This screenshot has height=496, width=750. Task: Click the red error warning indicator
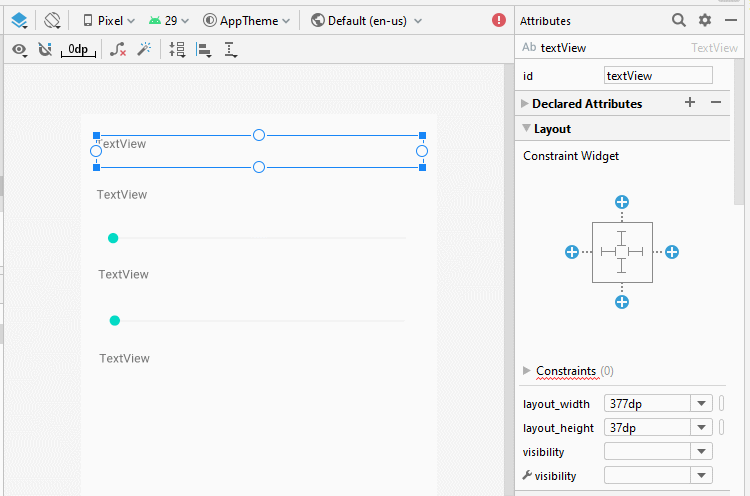click(x=498, y=20)
